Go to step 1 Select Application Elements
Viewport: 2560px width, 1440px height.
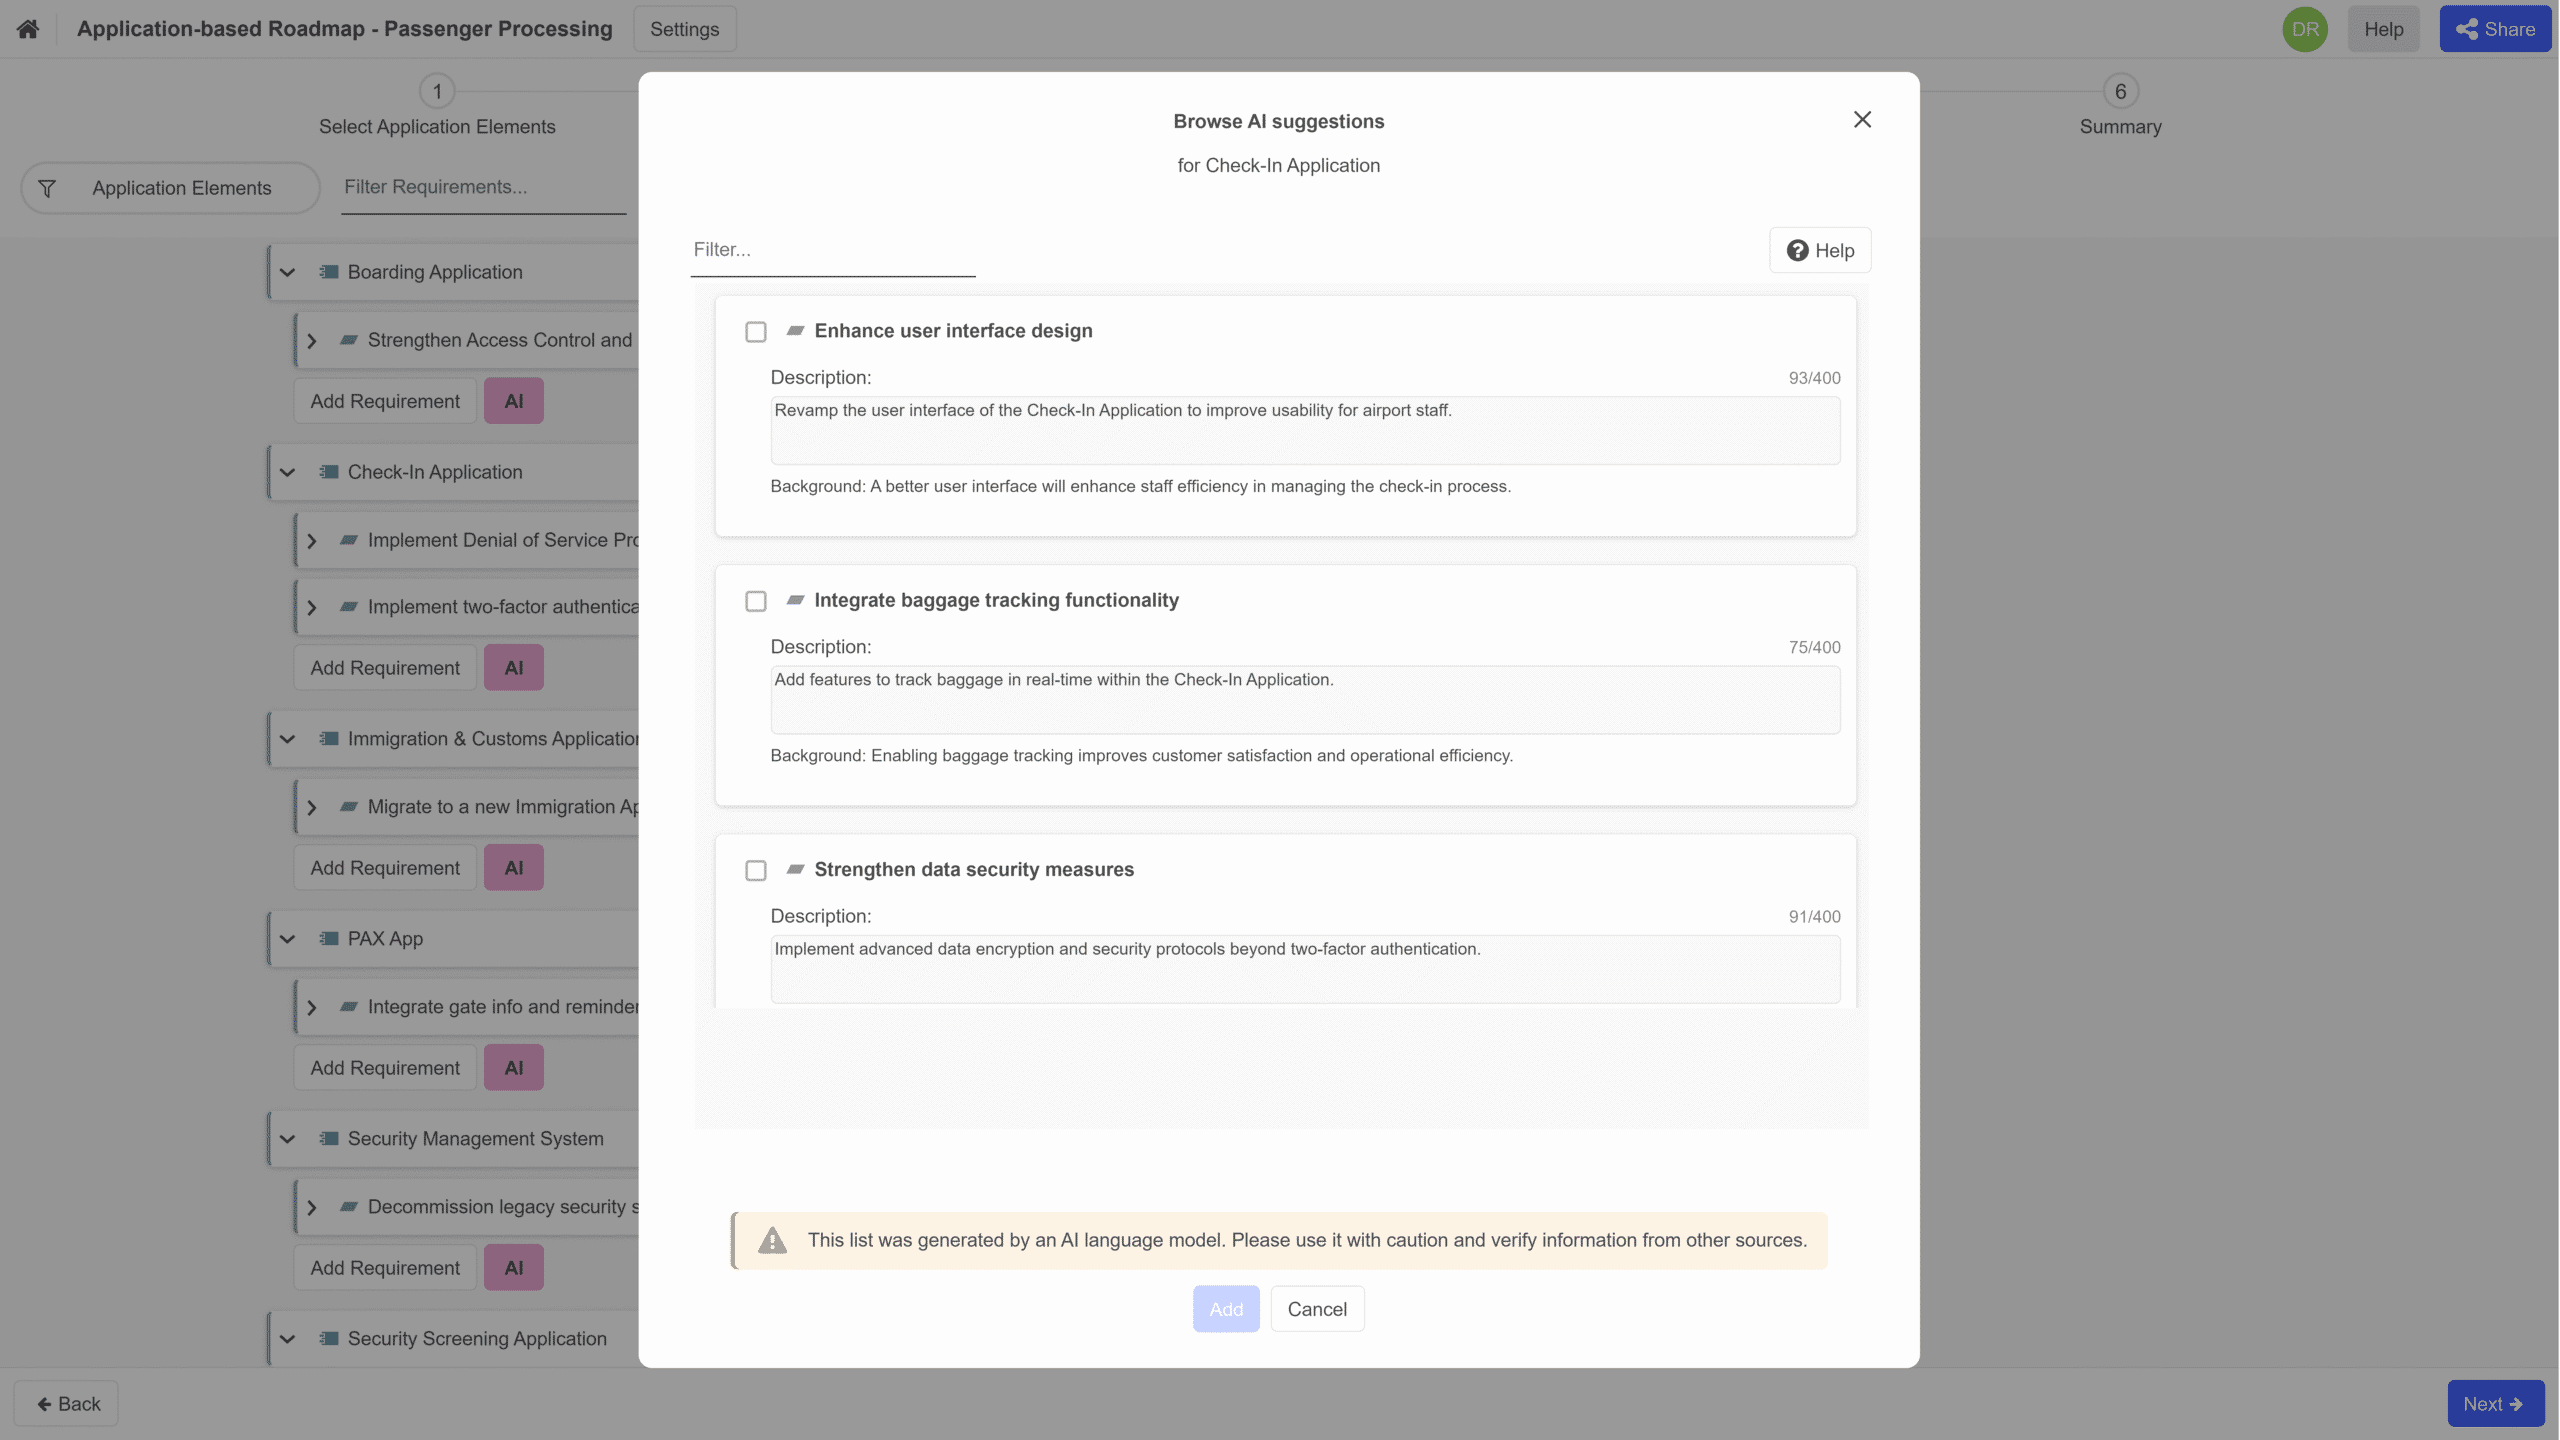point(437,92)
